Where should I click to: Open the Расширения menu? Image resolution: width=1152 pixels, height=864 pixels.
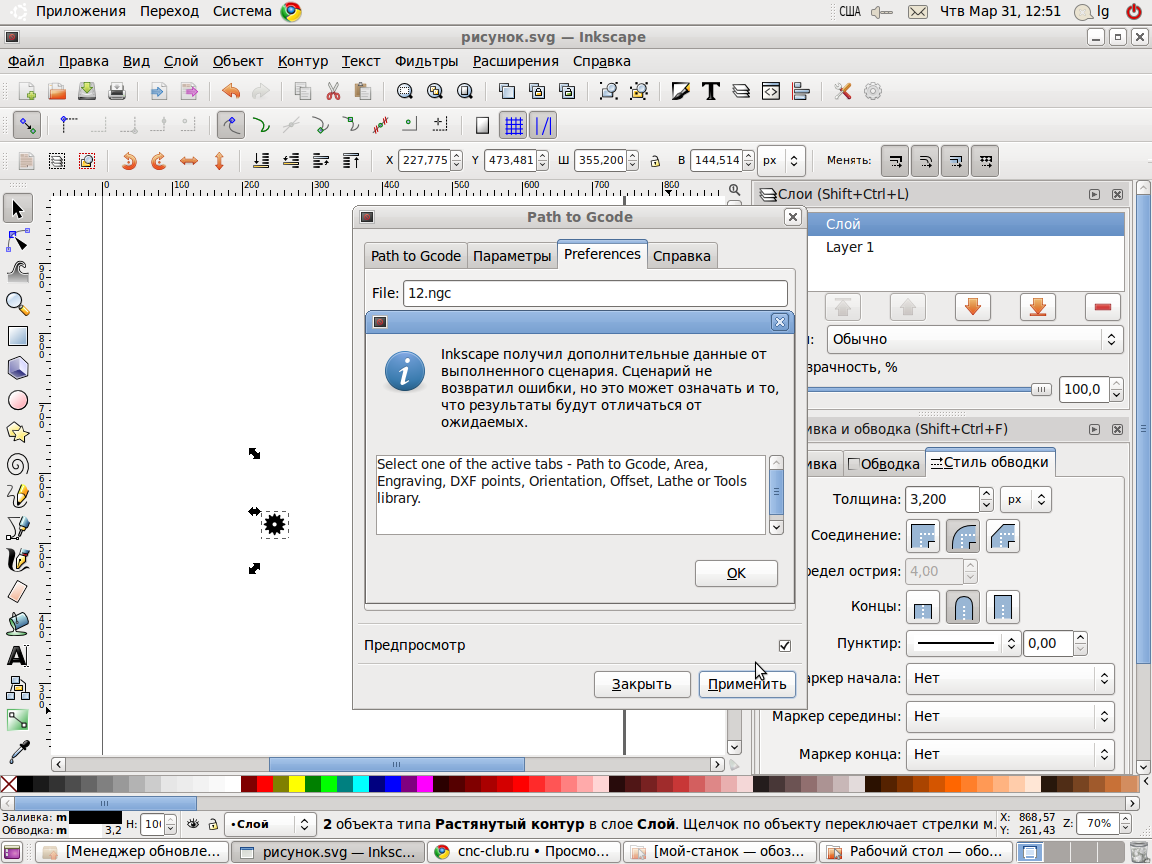tap(516, 61)
